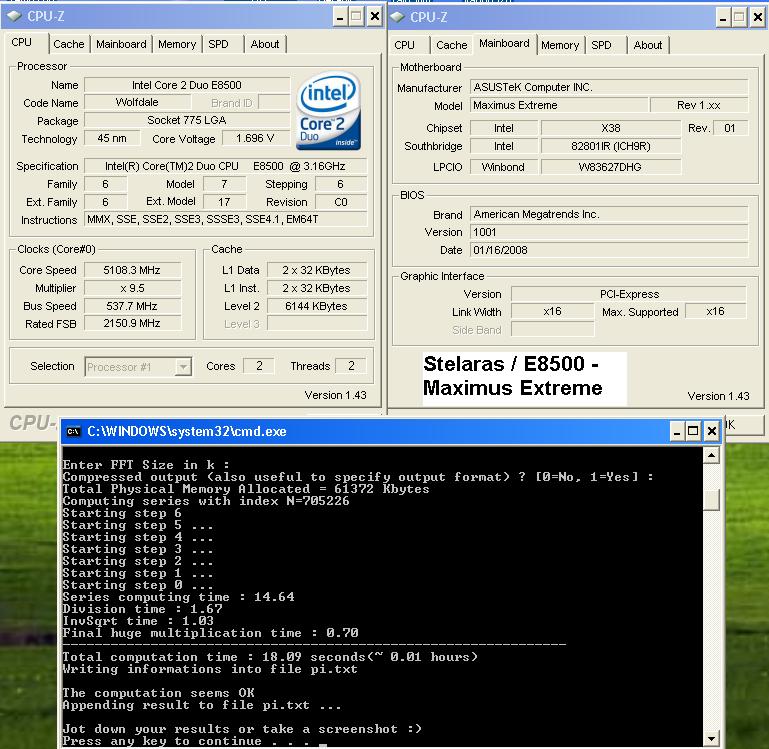This screenshot has width=769, height=749.
Task: Maximize the cmd.exe window
Action: click(x=693, y=432)
